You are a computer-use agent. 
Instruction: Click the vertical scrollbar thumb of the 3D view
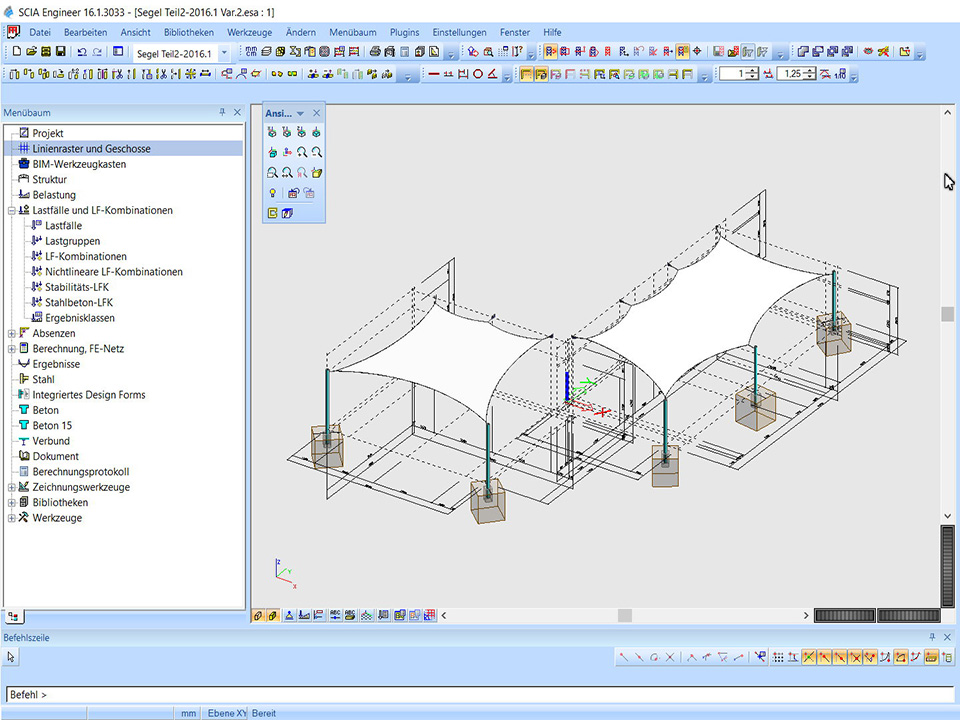coord(947,314)
